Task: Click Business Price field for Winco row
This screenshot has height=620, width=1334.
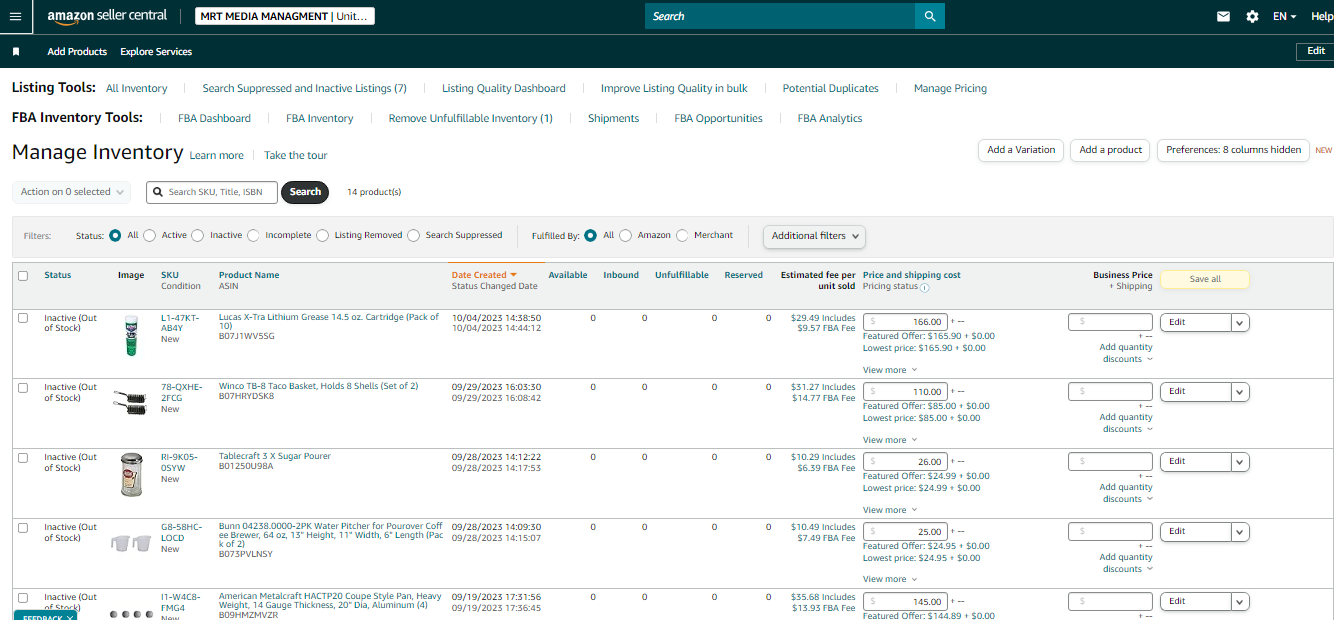Action: [x=1110, y=392]
